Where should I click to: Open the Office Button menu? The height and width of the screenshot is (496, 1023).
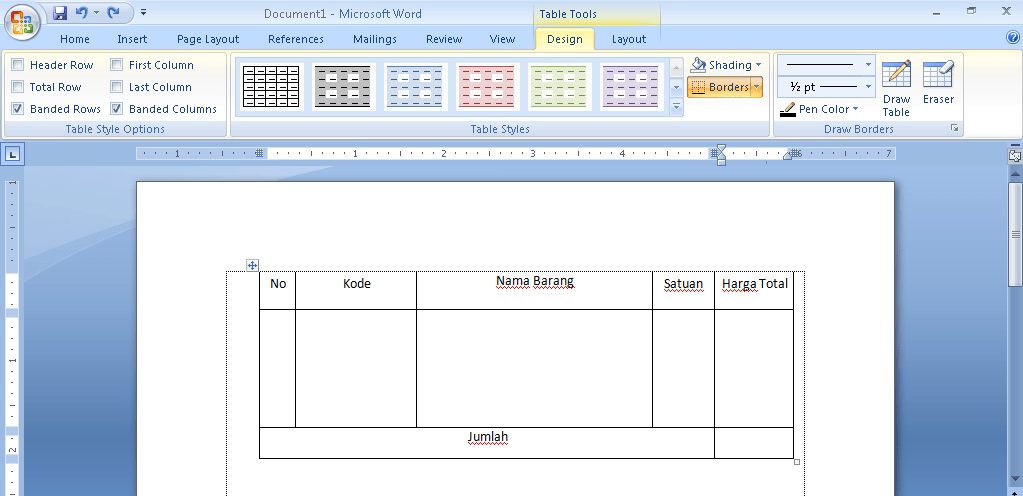(x=22, y=22)
